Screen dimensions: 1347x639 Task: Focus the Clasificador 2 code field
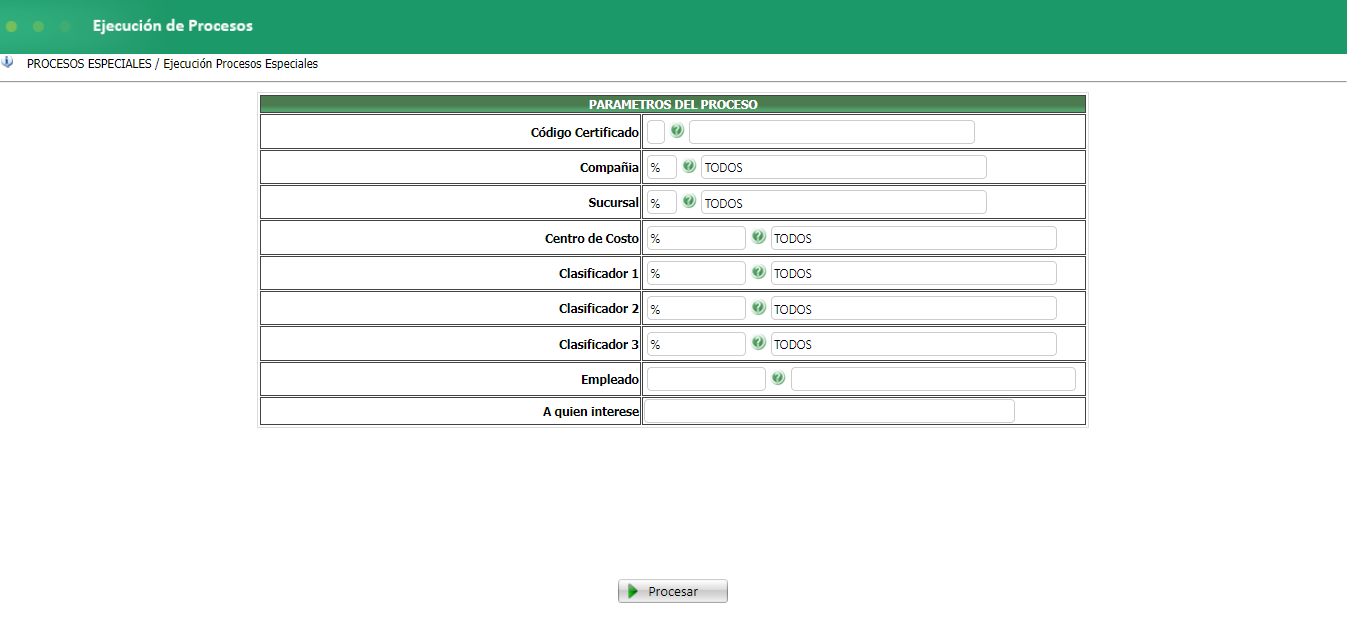click(x=696, y=308)
